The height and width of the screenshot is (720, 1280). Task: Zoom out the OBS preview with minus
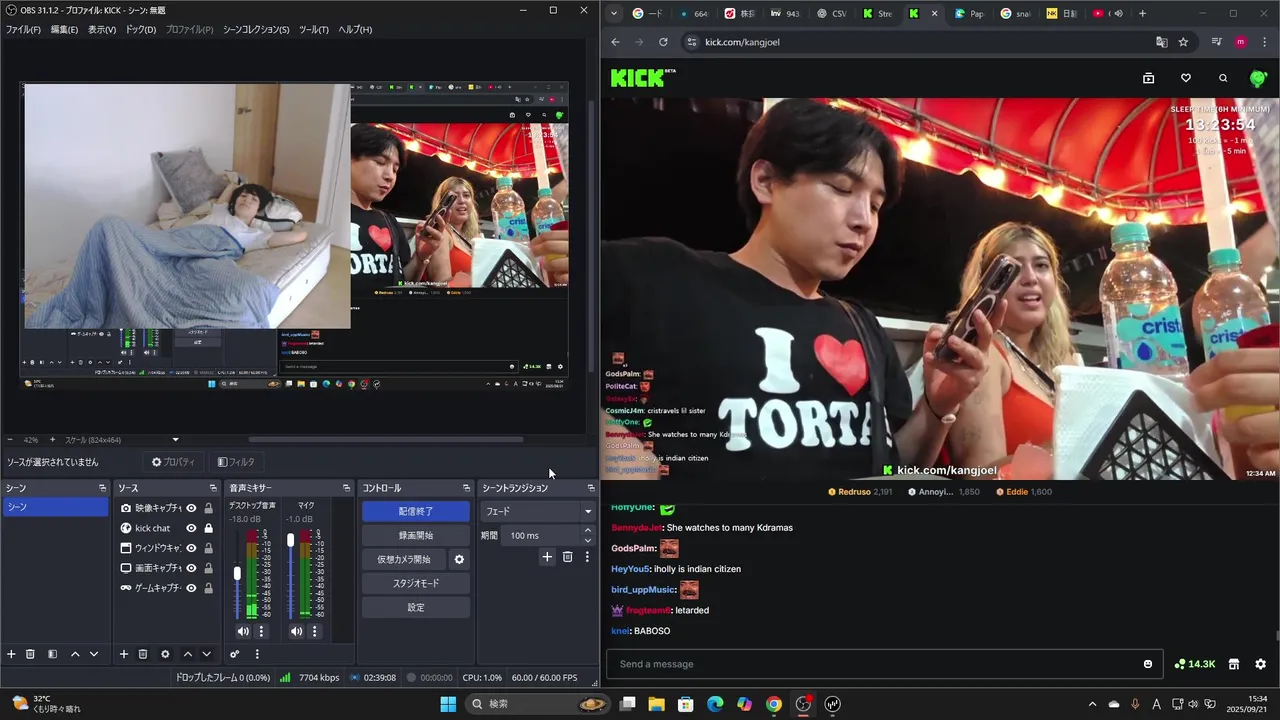click(x=10, y=440)
